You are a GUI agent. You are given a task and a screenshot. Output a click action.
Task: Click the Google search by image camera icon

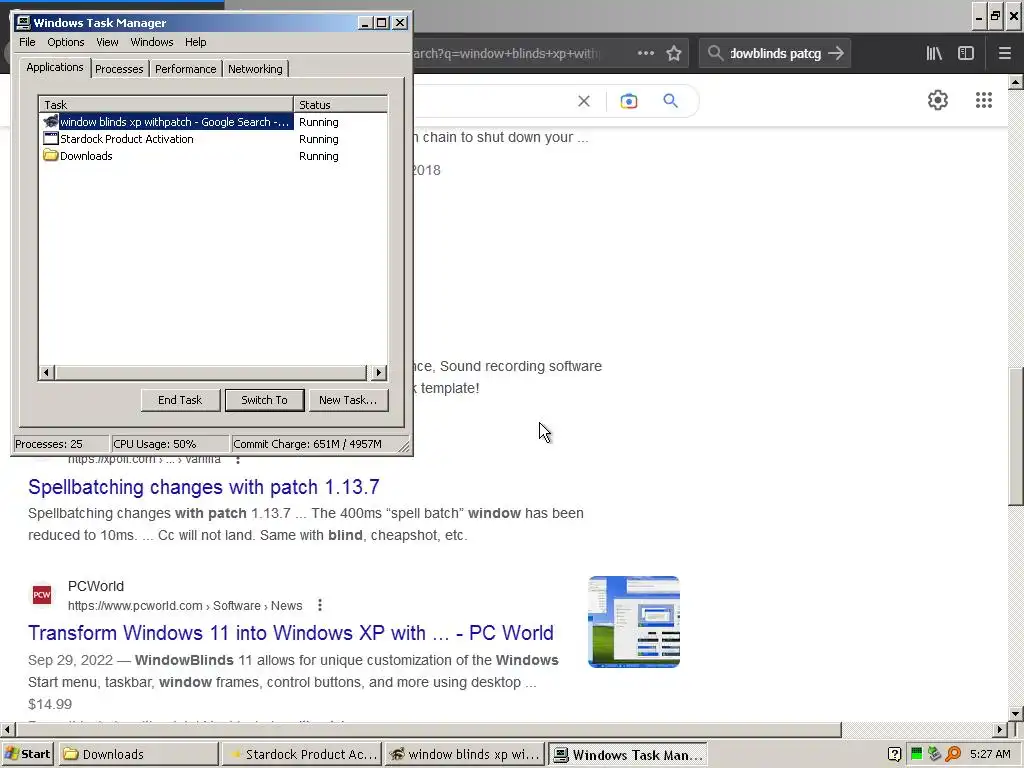click(629, 101)
